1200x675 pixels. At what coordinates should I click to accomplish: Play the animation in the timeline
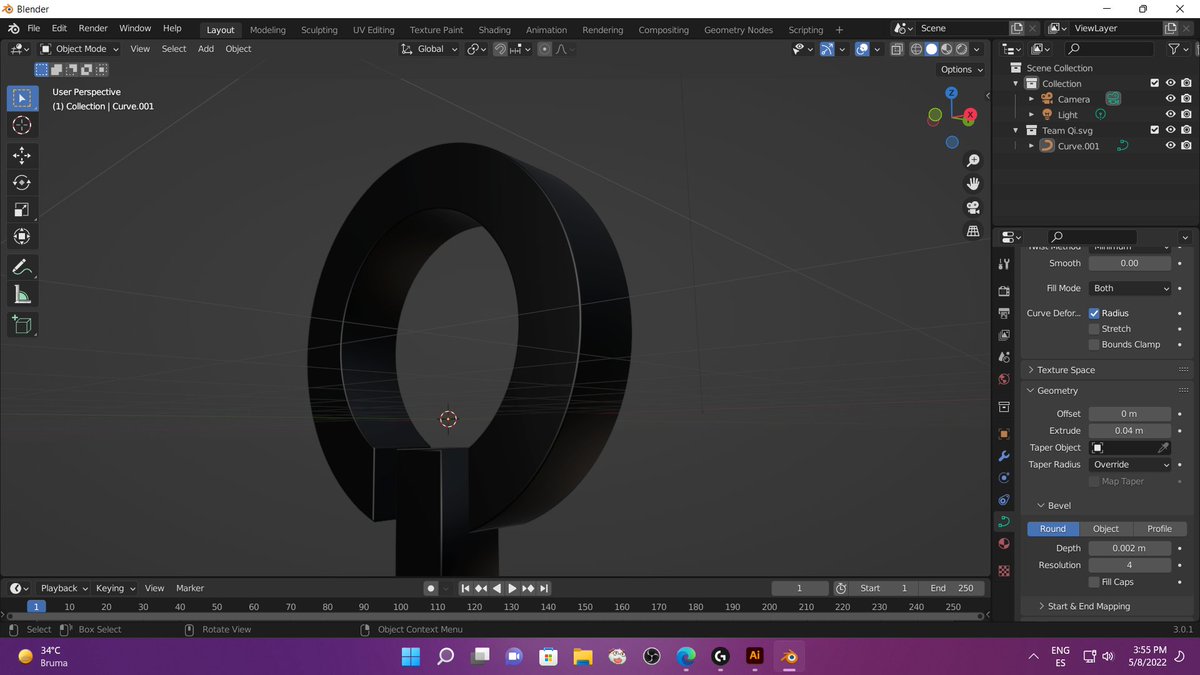click(x=512, y=588)
